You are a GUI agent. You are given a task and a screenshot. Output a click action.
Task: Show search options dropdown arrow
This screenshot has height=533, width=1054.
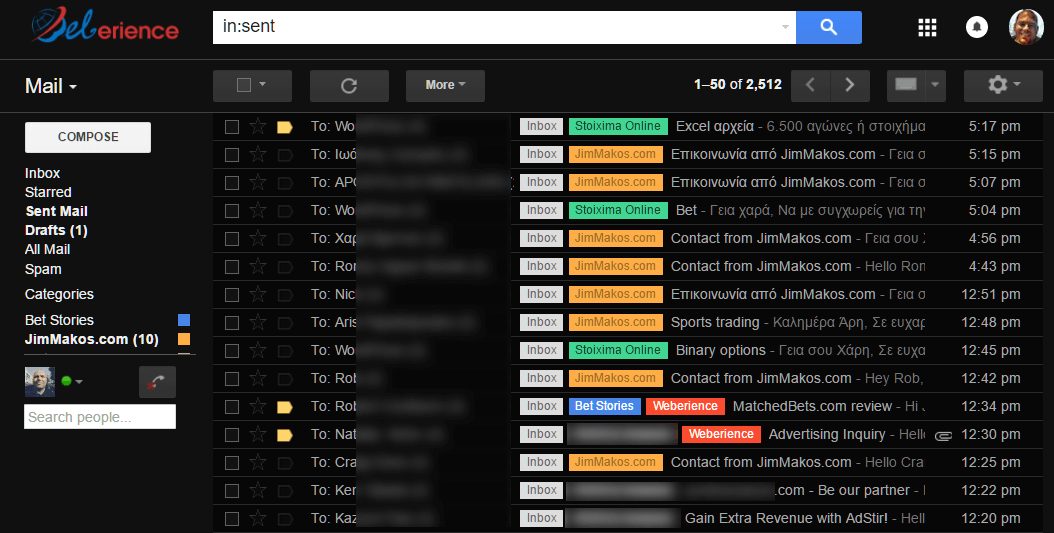785,27
